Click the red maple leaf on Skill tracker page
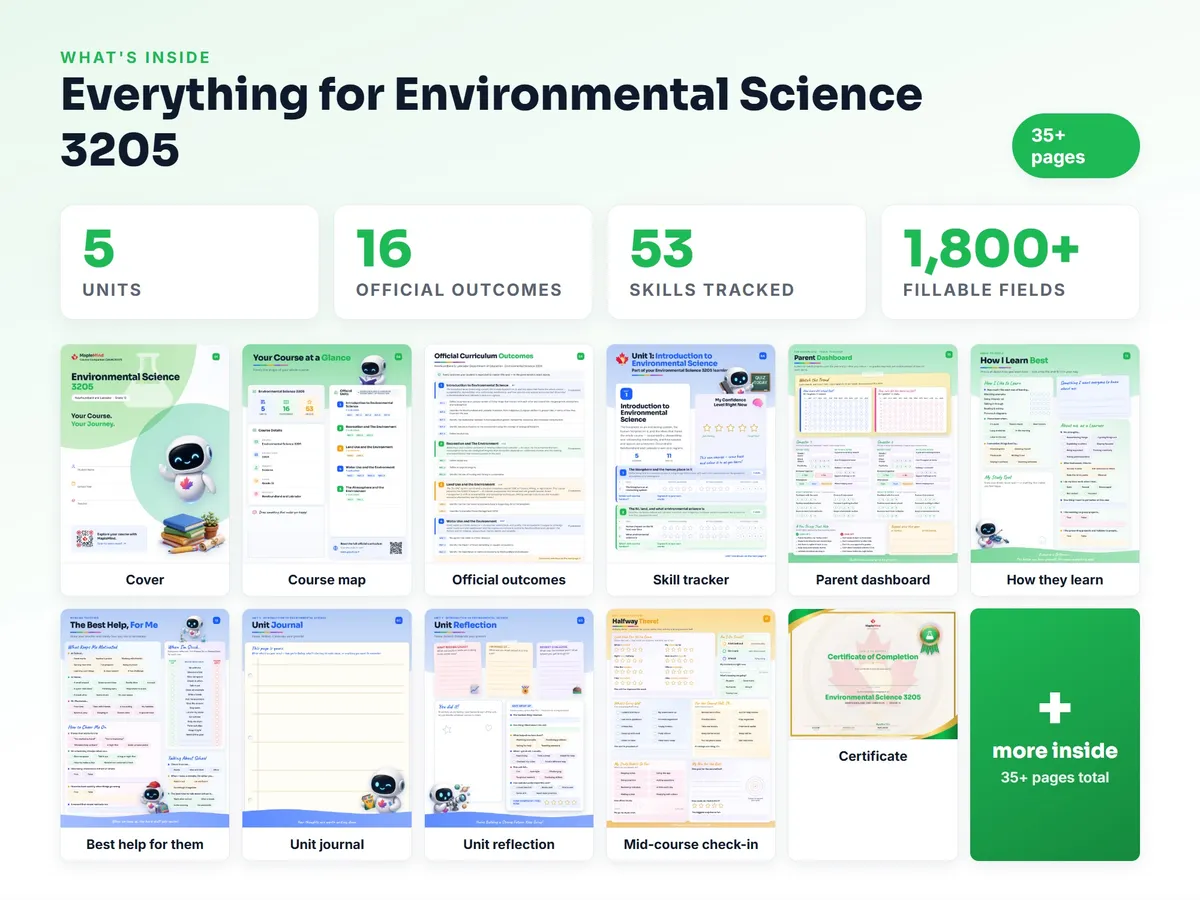 [621, 358]
